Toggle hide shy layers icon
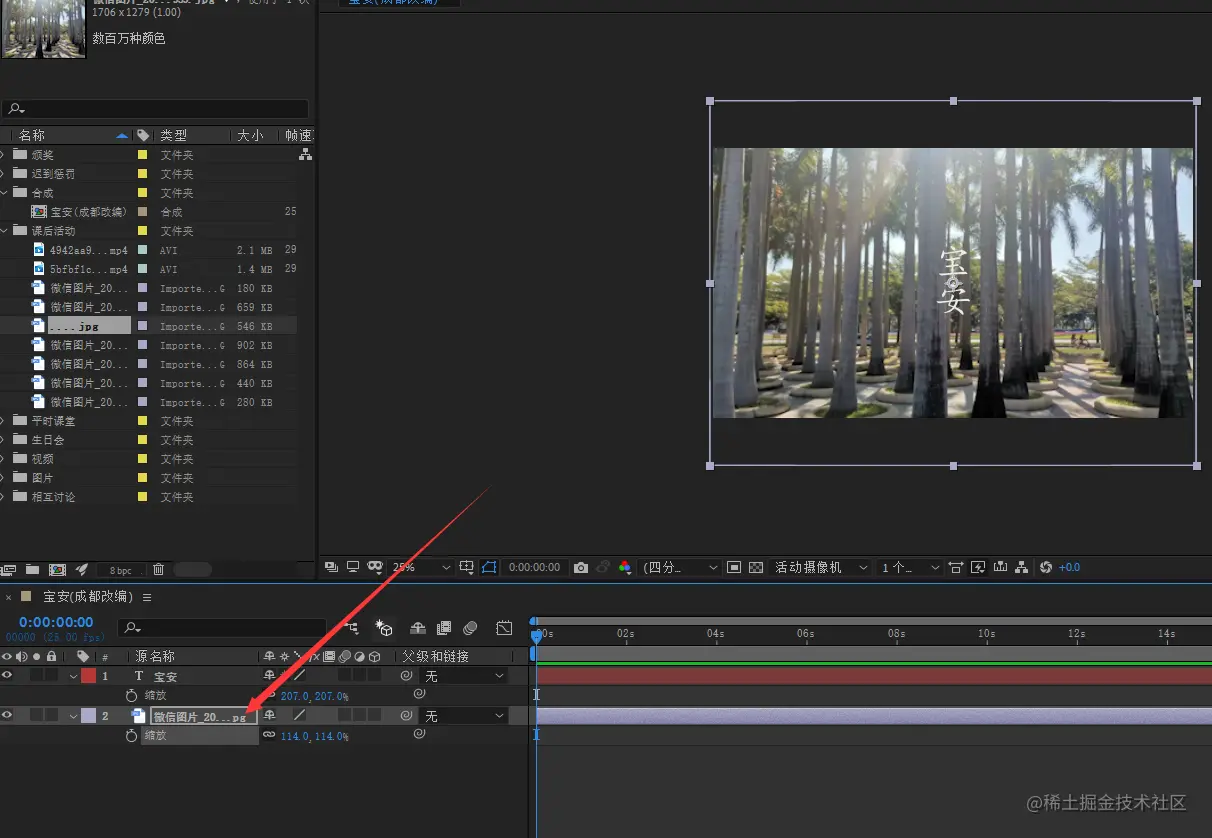Image resolution: width=1212 pixels, height=838 pixels. pyautogui.click(x=418, y=628)
